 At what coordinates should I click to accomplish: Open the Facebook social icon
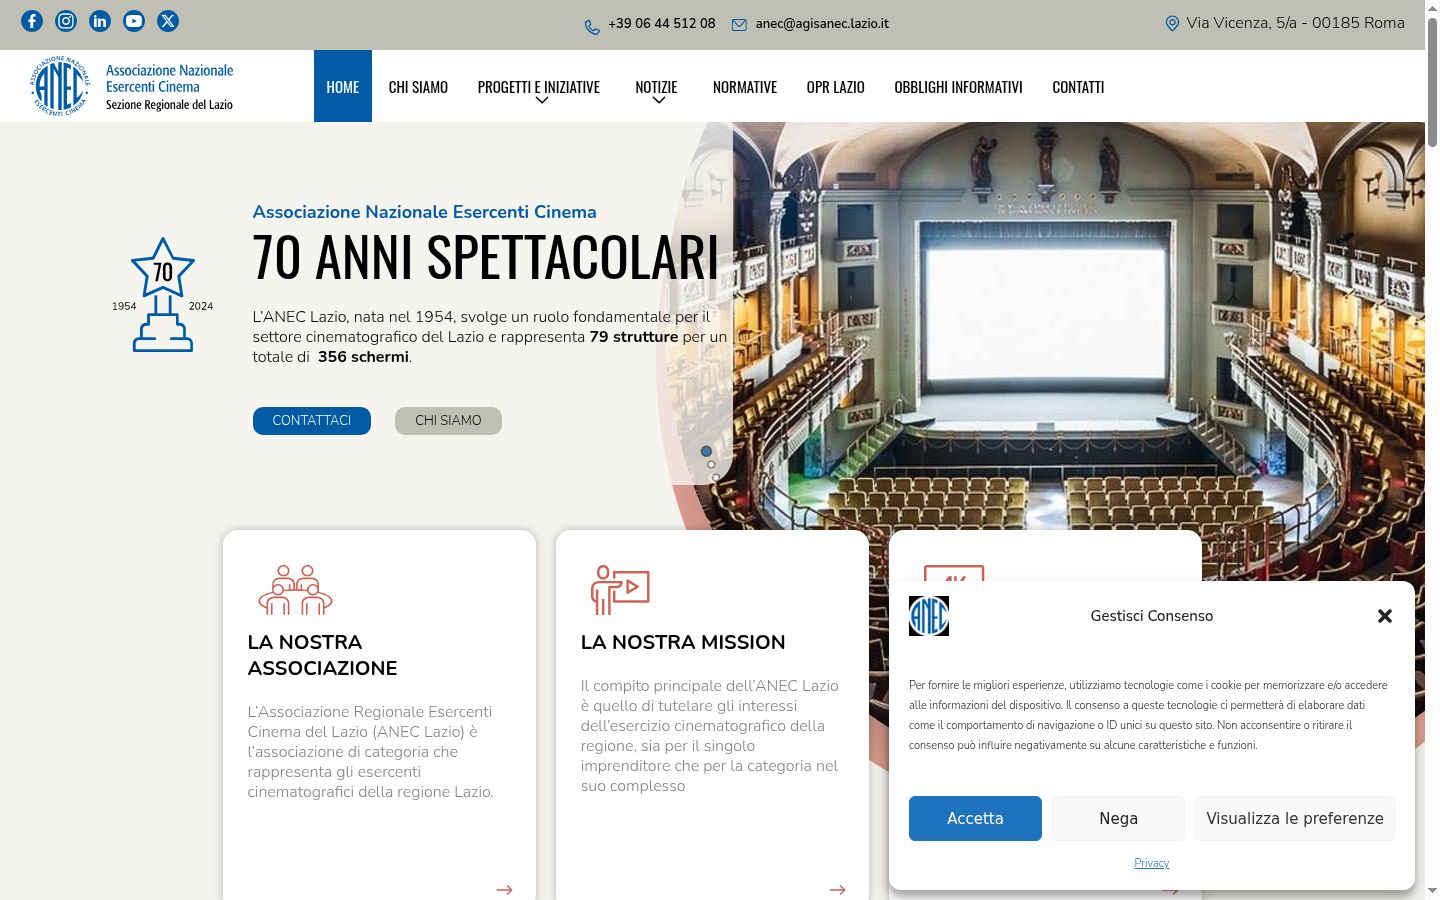pos(32,21)
